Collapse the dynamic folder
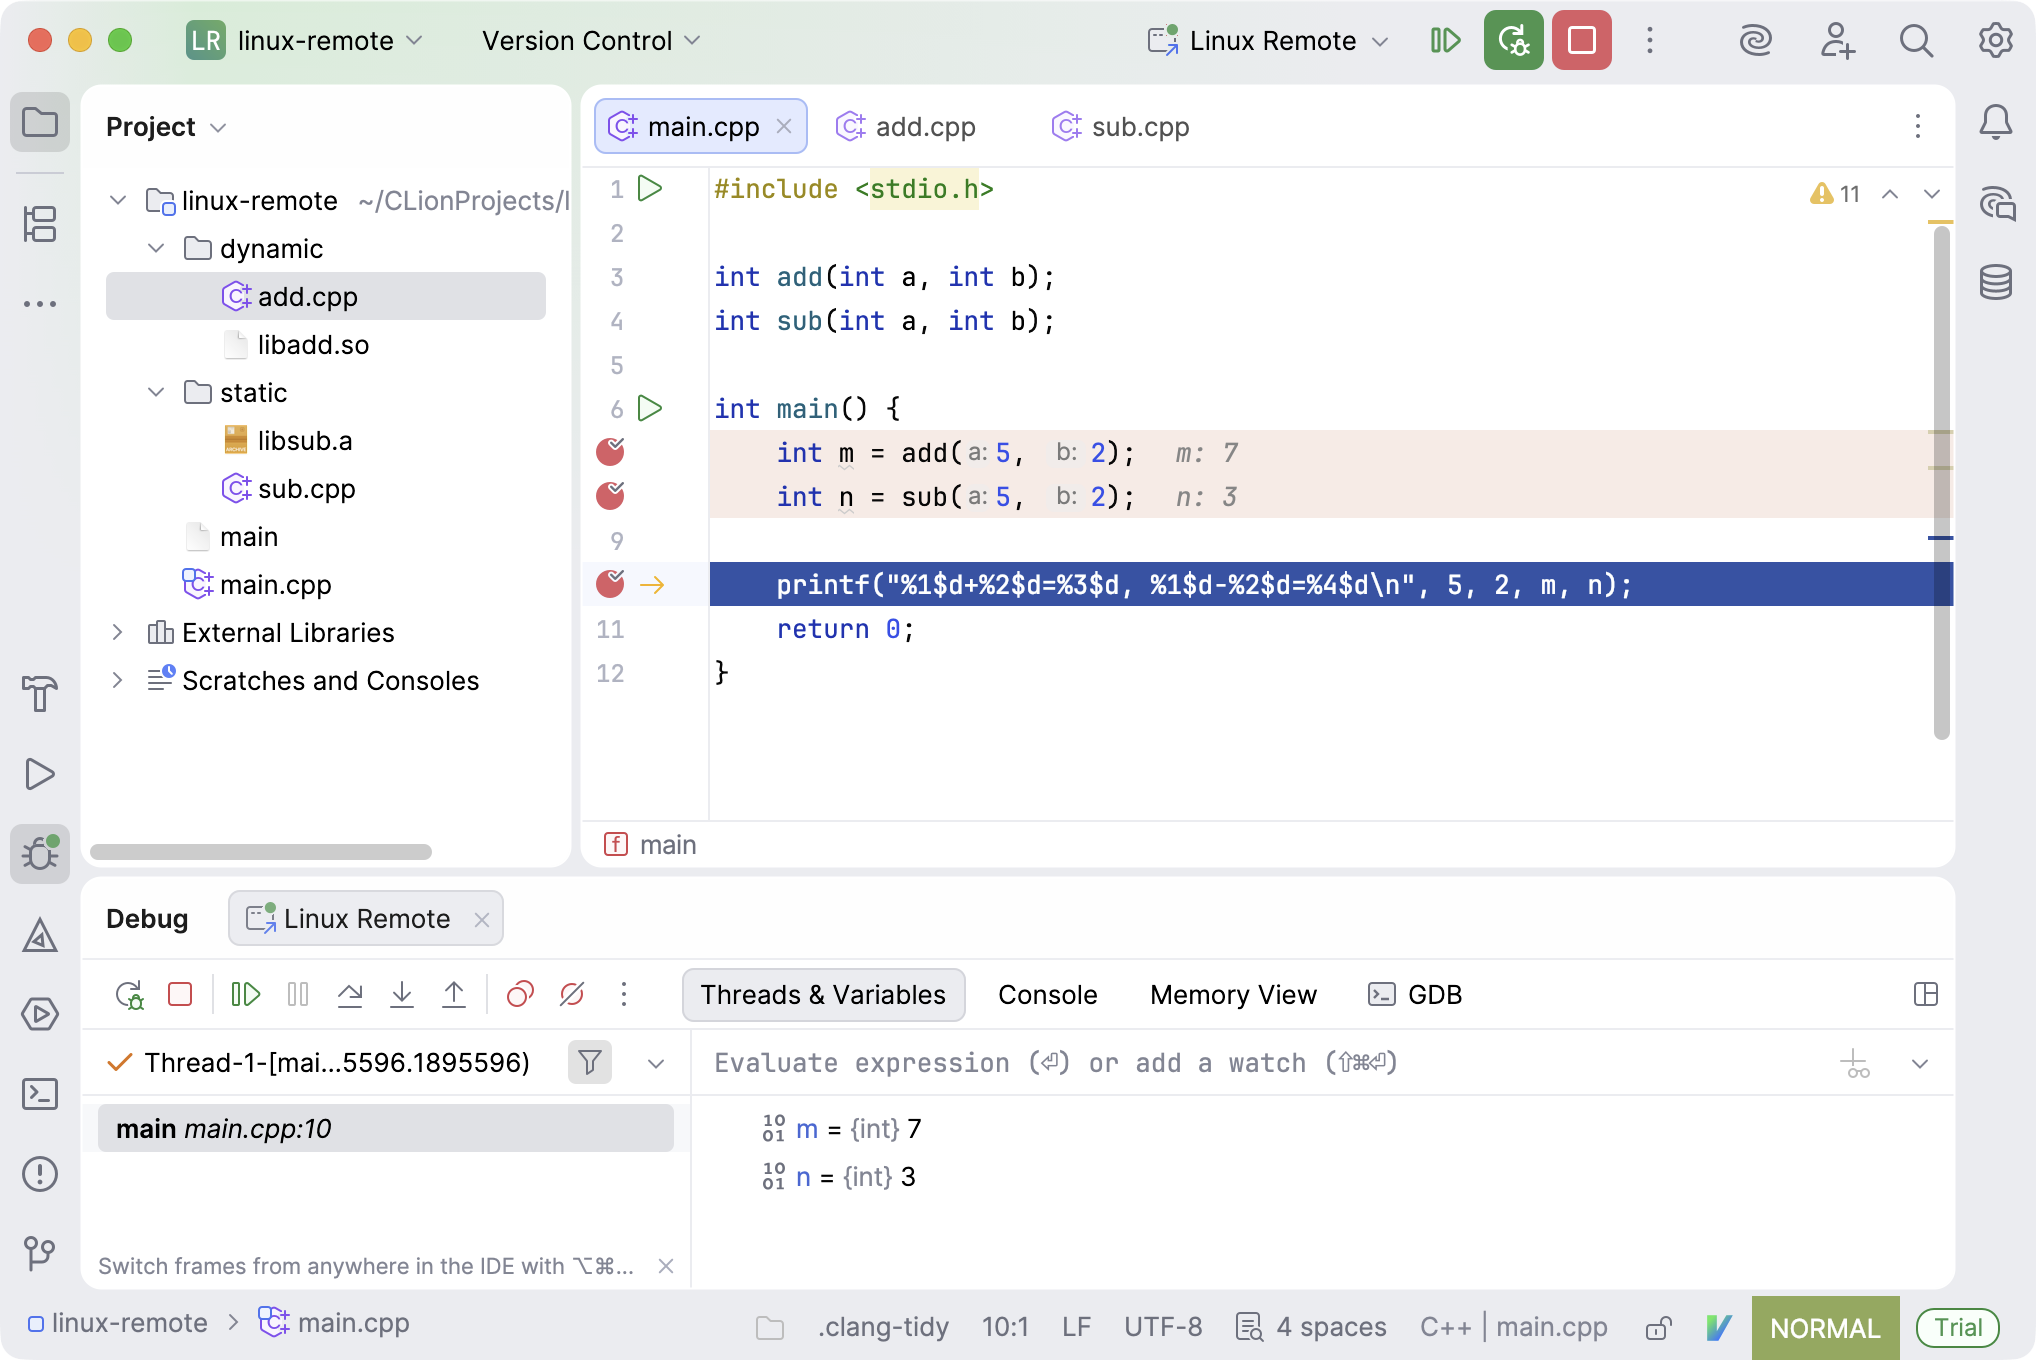Image resolution: width=2036 pixels, height=1360 pixels. [156, 248]
